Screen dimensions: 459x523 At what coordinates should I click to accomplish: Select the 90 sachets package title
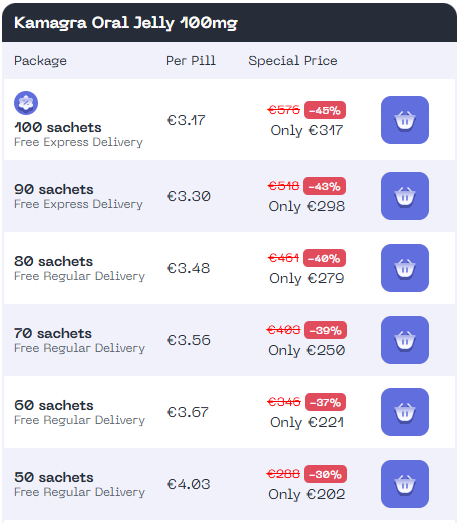[54, 189]
